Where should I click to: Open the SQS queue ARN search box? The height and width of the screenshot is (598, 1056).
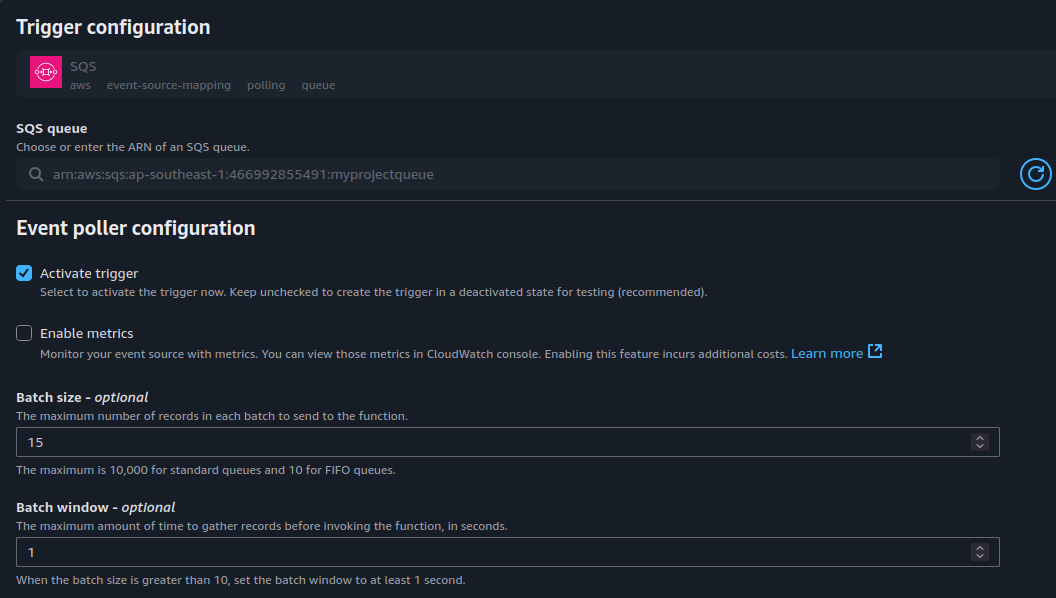[x=500, y=174]
